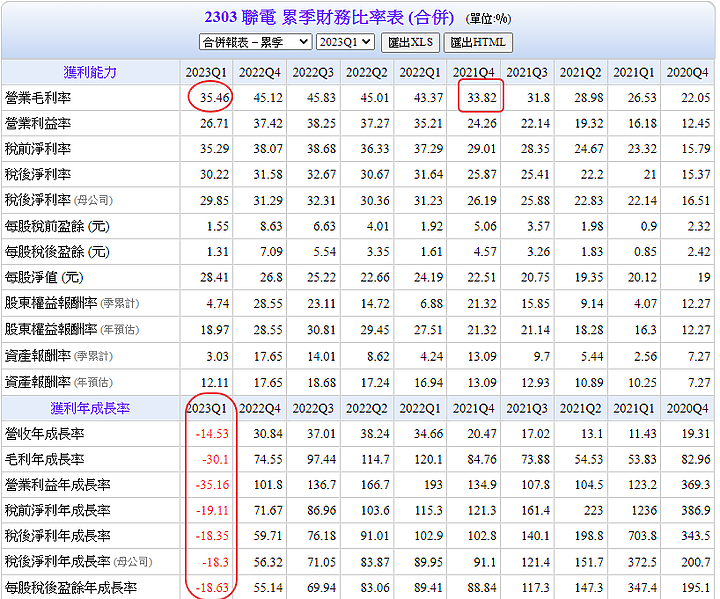Click the 營業利益年成長率 row label

tap(57, 485)
